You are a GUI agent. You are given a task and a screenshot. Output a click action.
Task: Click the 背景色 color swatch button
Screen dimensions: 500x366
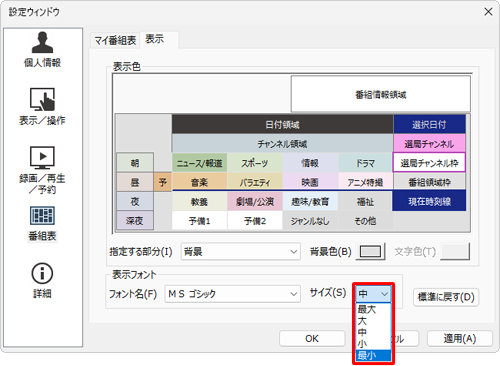[370, 251]
